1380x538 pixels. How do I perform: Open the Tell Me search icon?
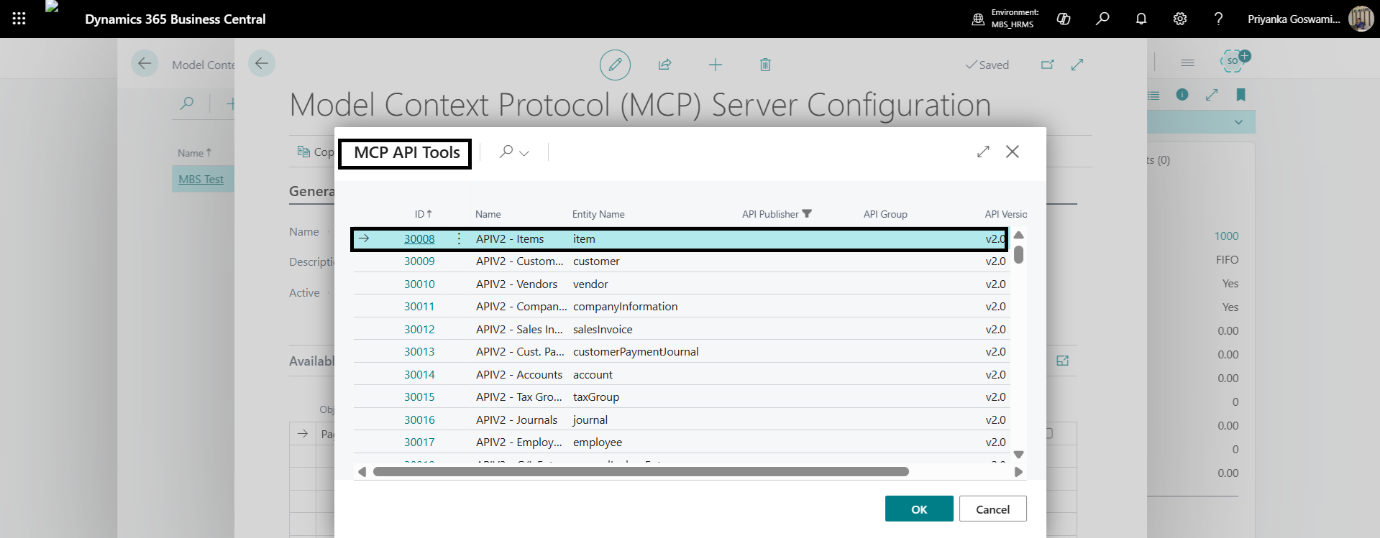(1102, 19)
